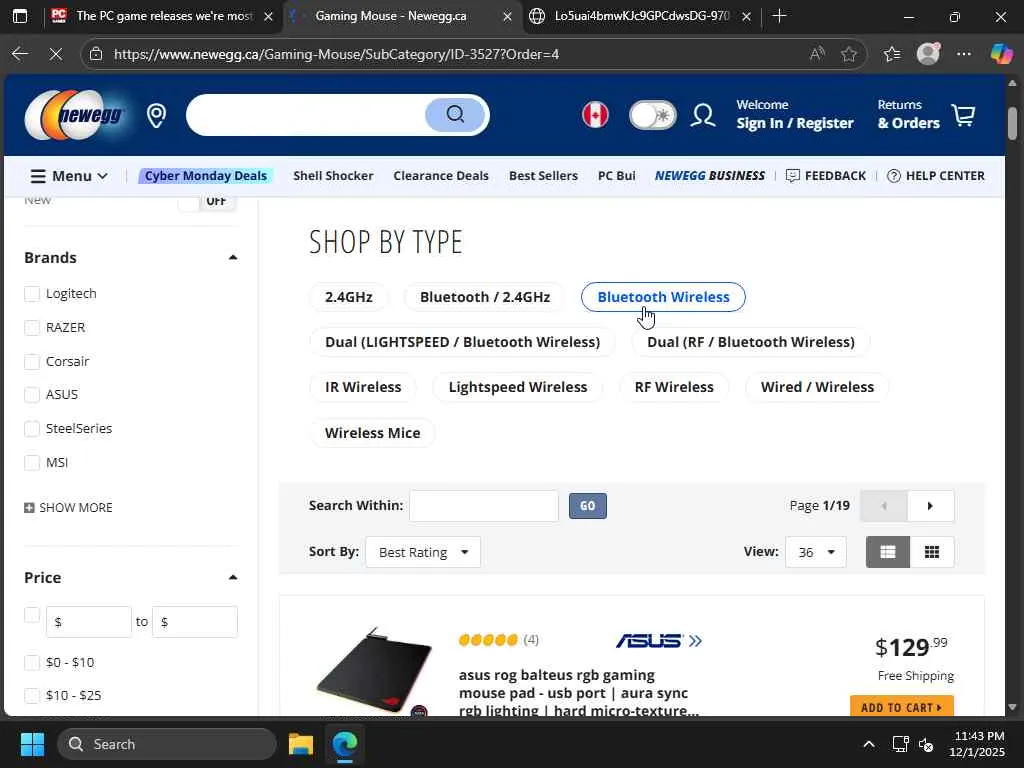Select Bluetooth Wireless type filter

pos(663,297)
